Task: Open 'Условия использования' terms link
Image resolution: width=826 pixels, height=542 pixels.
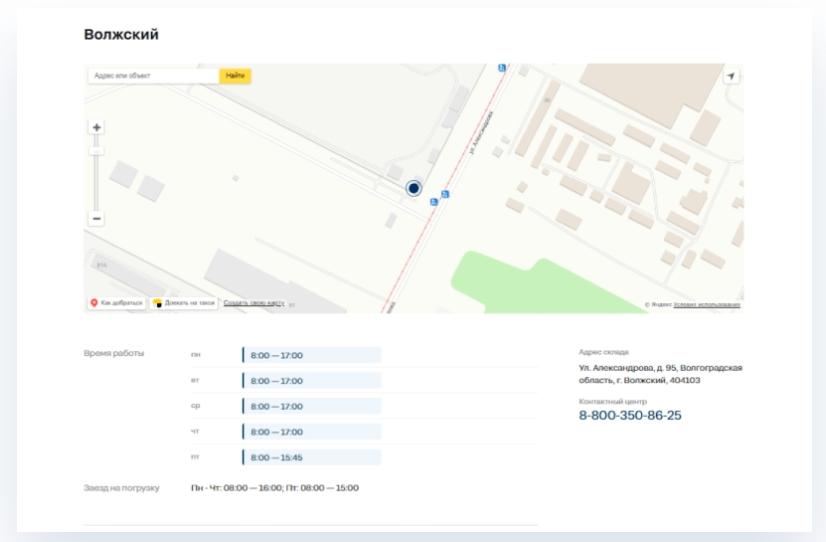Action: pyautogui.click(x=707, y=304)
